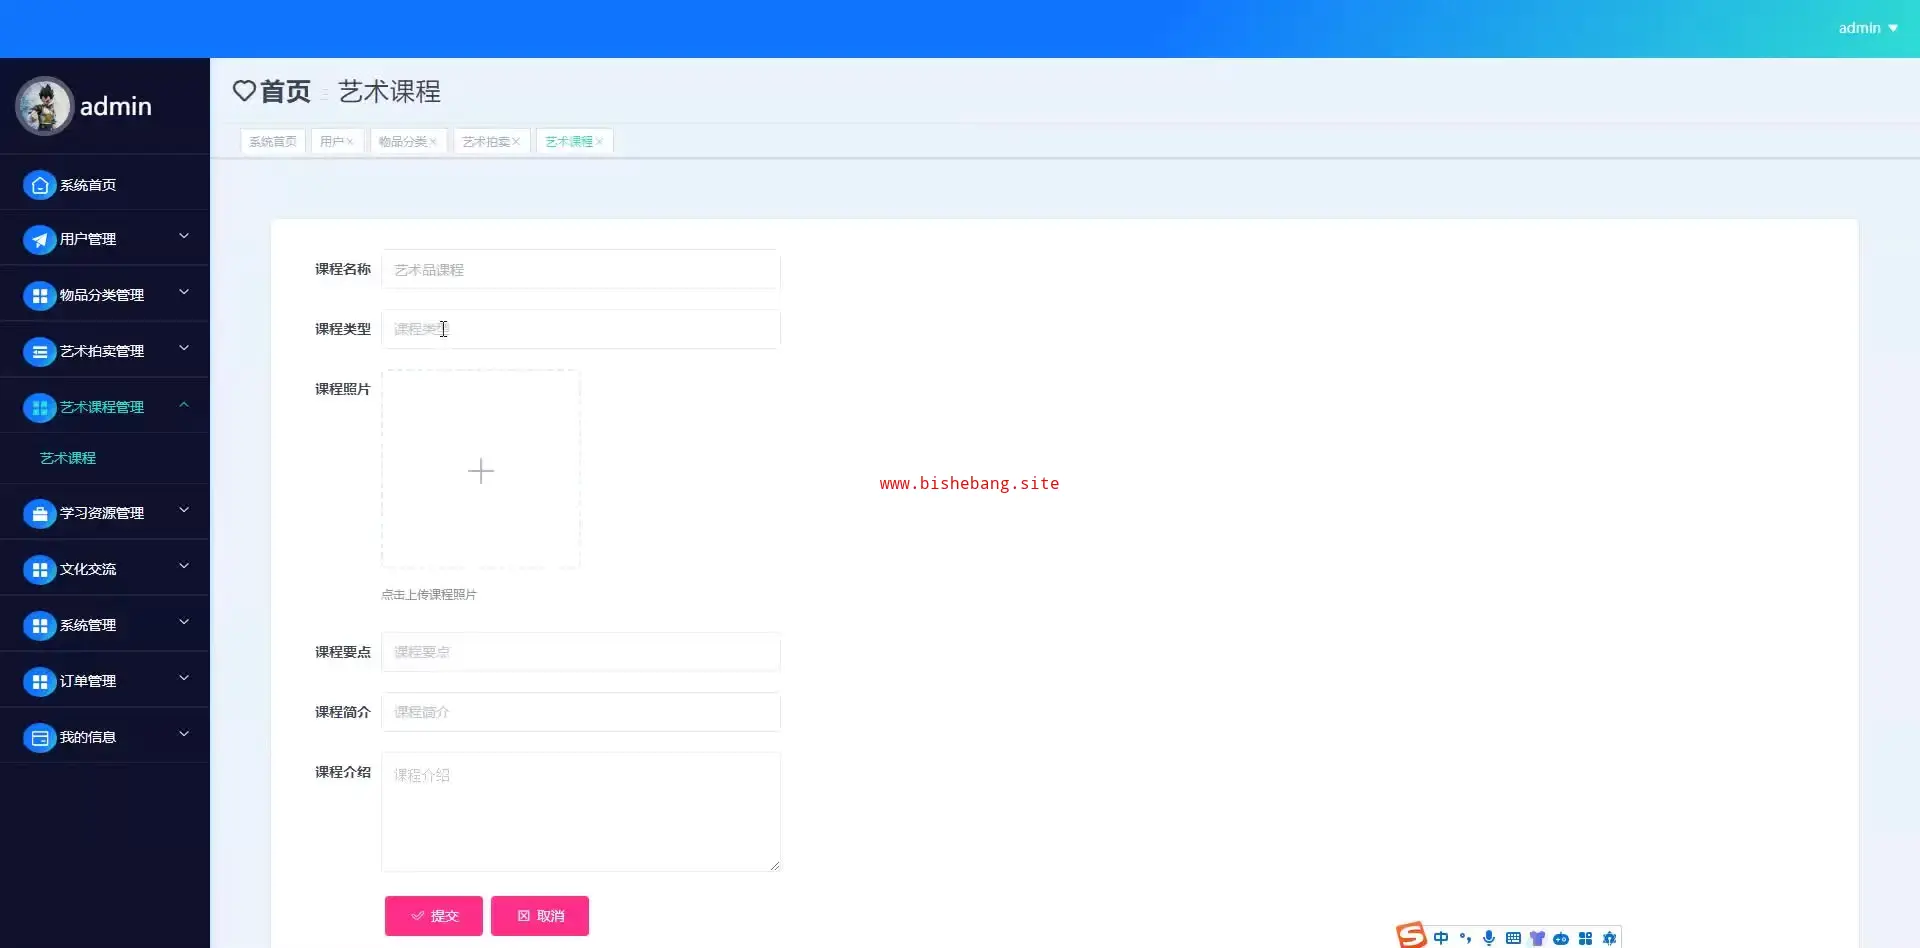
Task: Expand the 学习资源管理 menu chevron
Action: click(184, 510)
